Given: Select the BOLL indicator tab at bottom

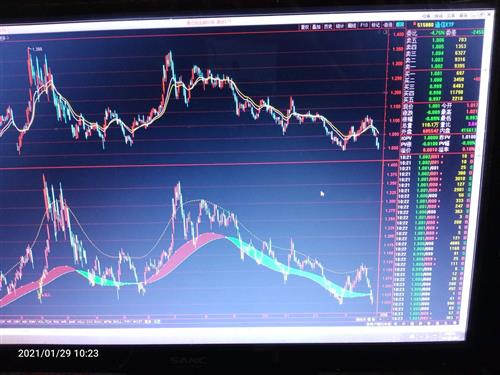Looking at the screenshot, I should (x=117, y=322).
